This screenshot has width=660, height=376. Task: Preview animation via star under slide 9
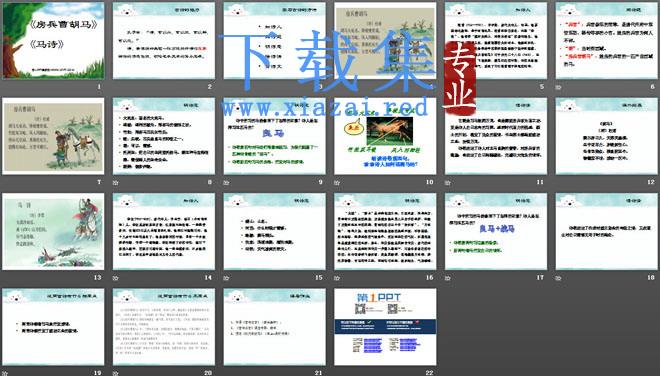(226, 183)
